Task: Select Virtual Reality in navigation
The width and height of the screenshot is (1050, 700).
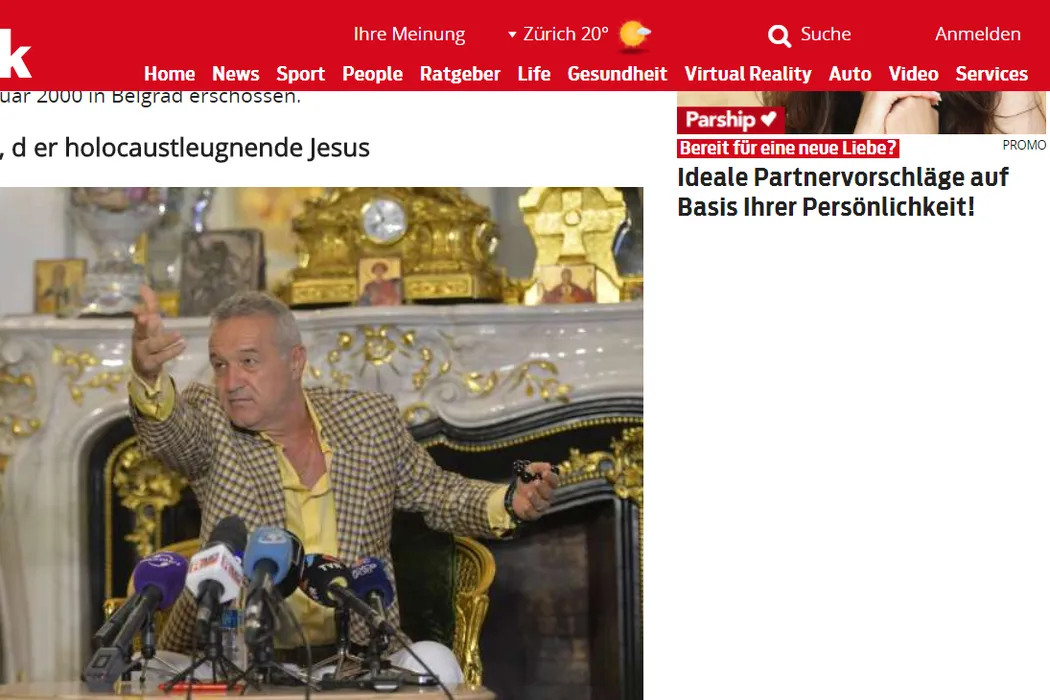Action: click(x=748, y=74)
